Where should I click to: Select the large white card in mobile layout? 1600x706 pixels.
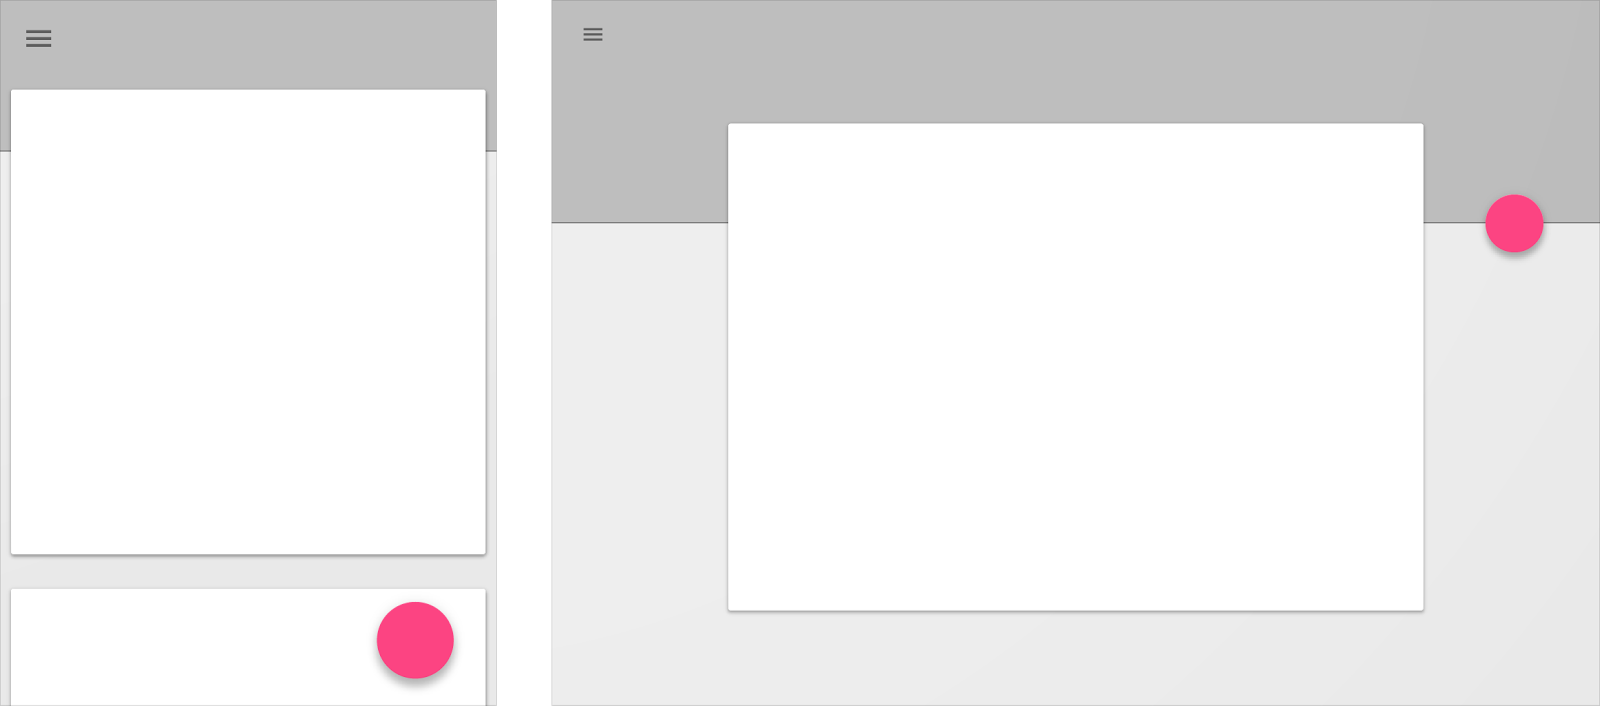248,322
